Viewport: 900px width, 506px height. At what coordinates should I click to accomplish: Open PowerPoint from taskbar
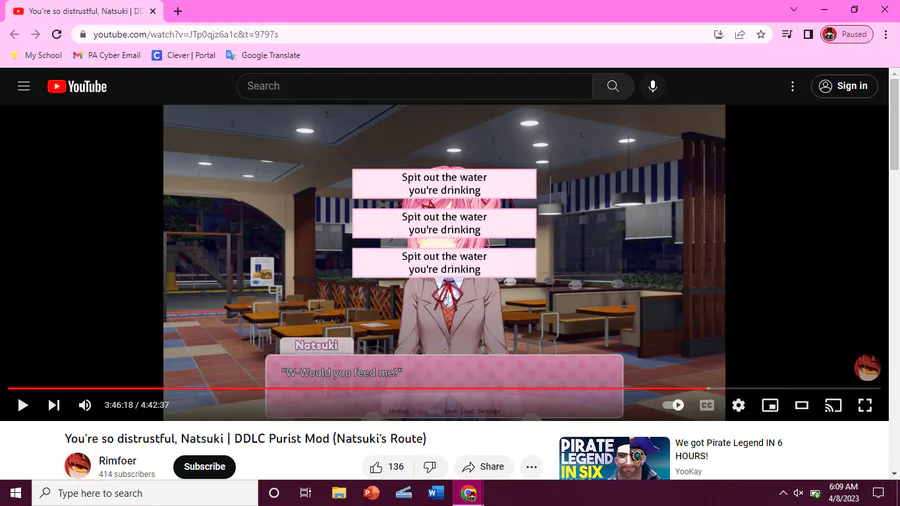pos(371,493)
